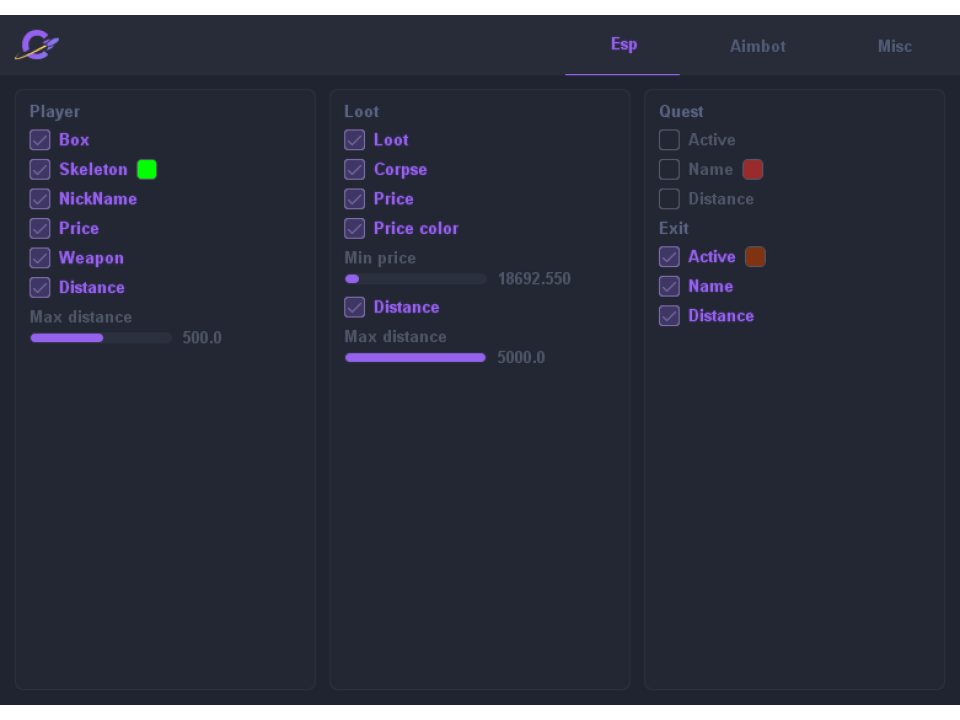This screenshot has width=960, height=720.
Task: Open the Aimbot tab
Action: pyautogui.click(x=757, y=46)
